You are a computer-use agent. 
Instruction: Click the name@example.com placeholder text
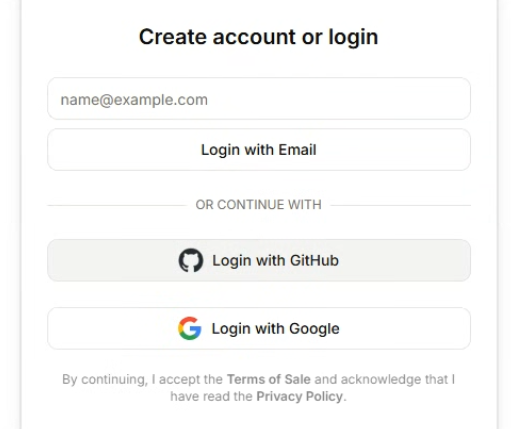(x=134, y=100)
